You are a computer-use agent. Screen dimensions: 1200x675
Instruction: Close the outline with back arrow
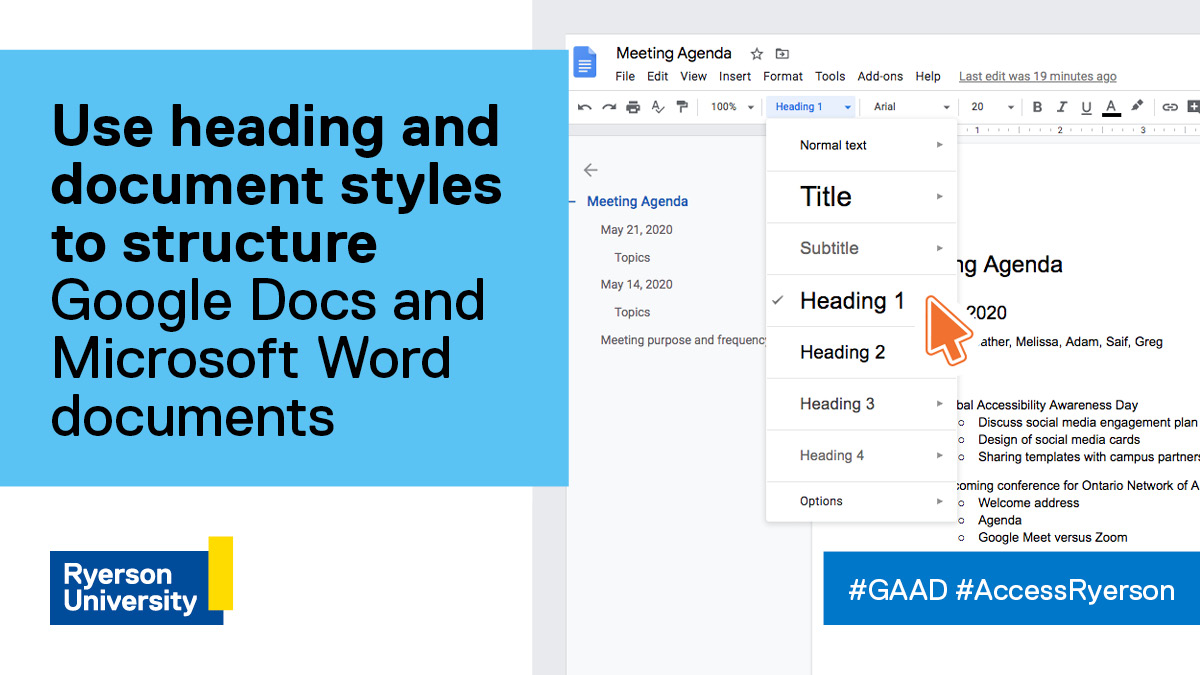pos(590,170)
